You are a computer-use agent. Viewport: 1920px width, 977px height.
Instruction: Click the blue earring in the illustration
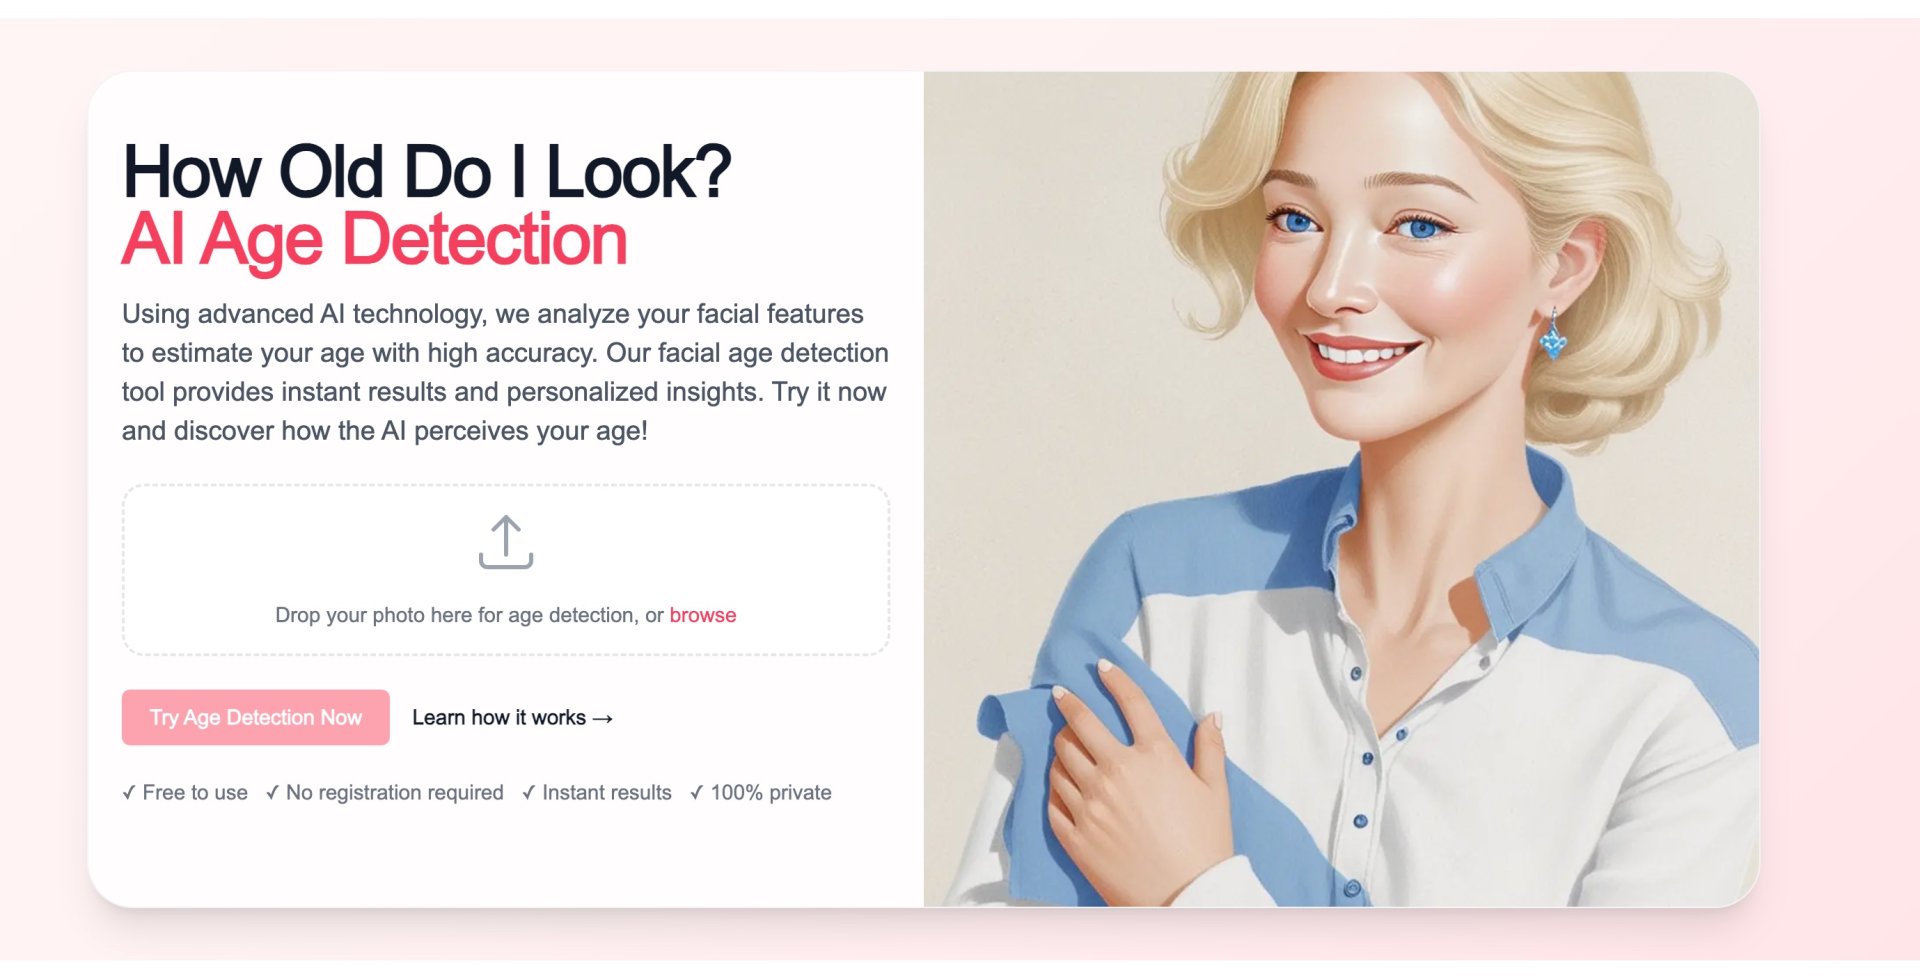(1553, 335)
